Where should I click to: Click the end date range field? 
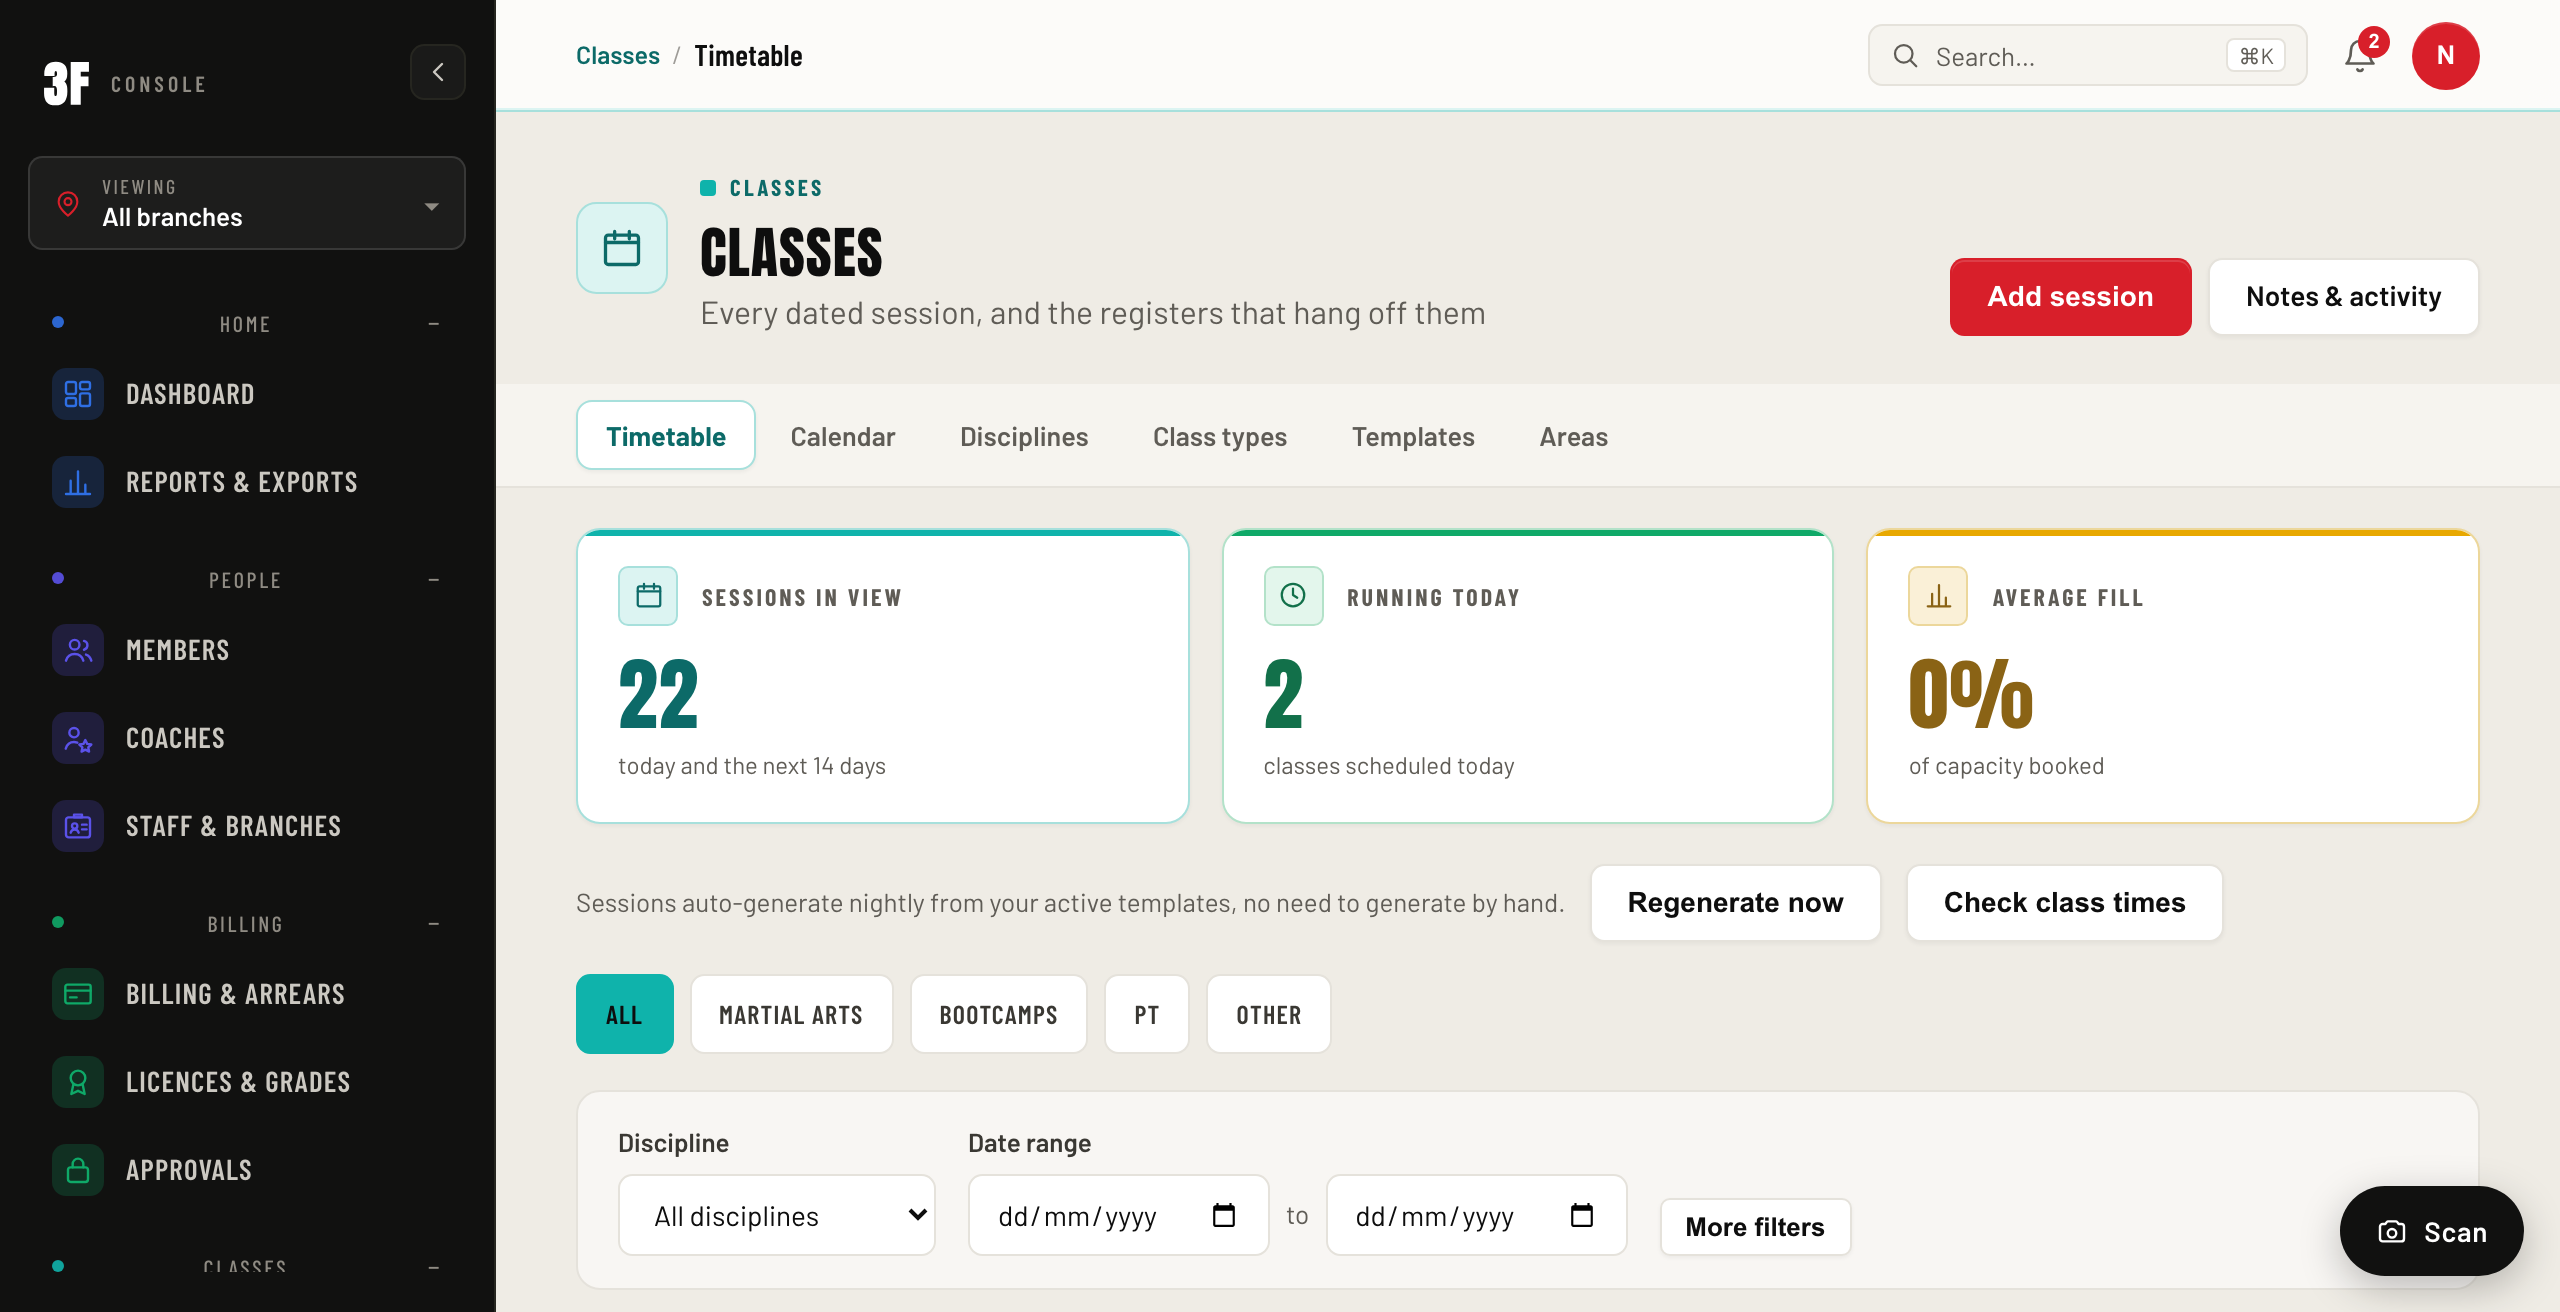coord(1476,1215)
